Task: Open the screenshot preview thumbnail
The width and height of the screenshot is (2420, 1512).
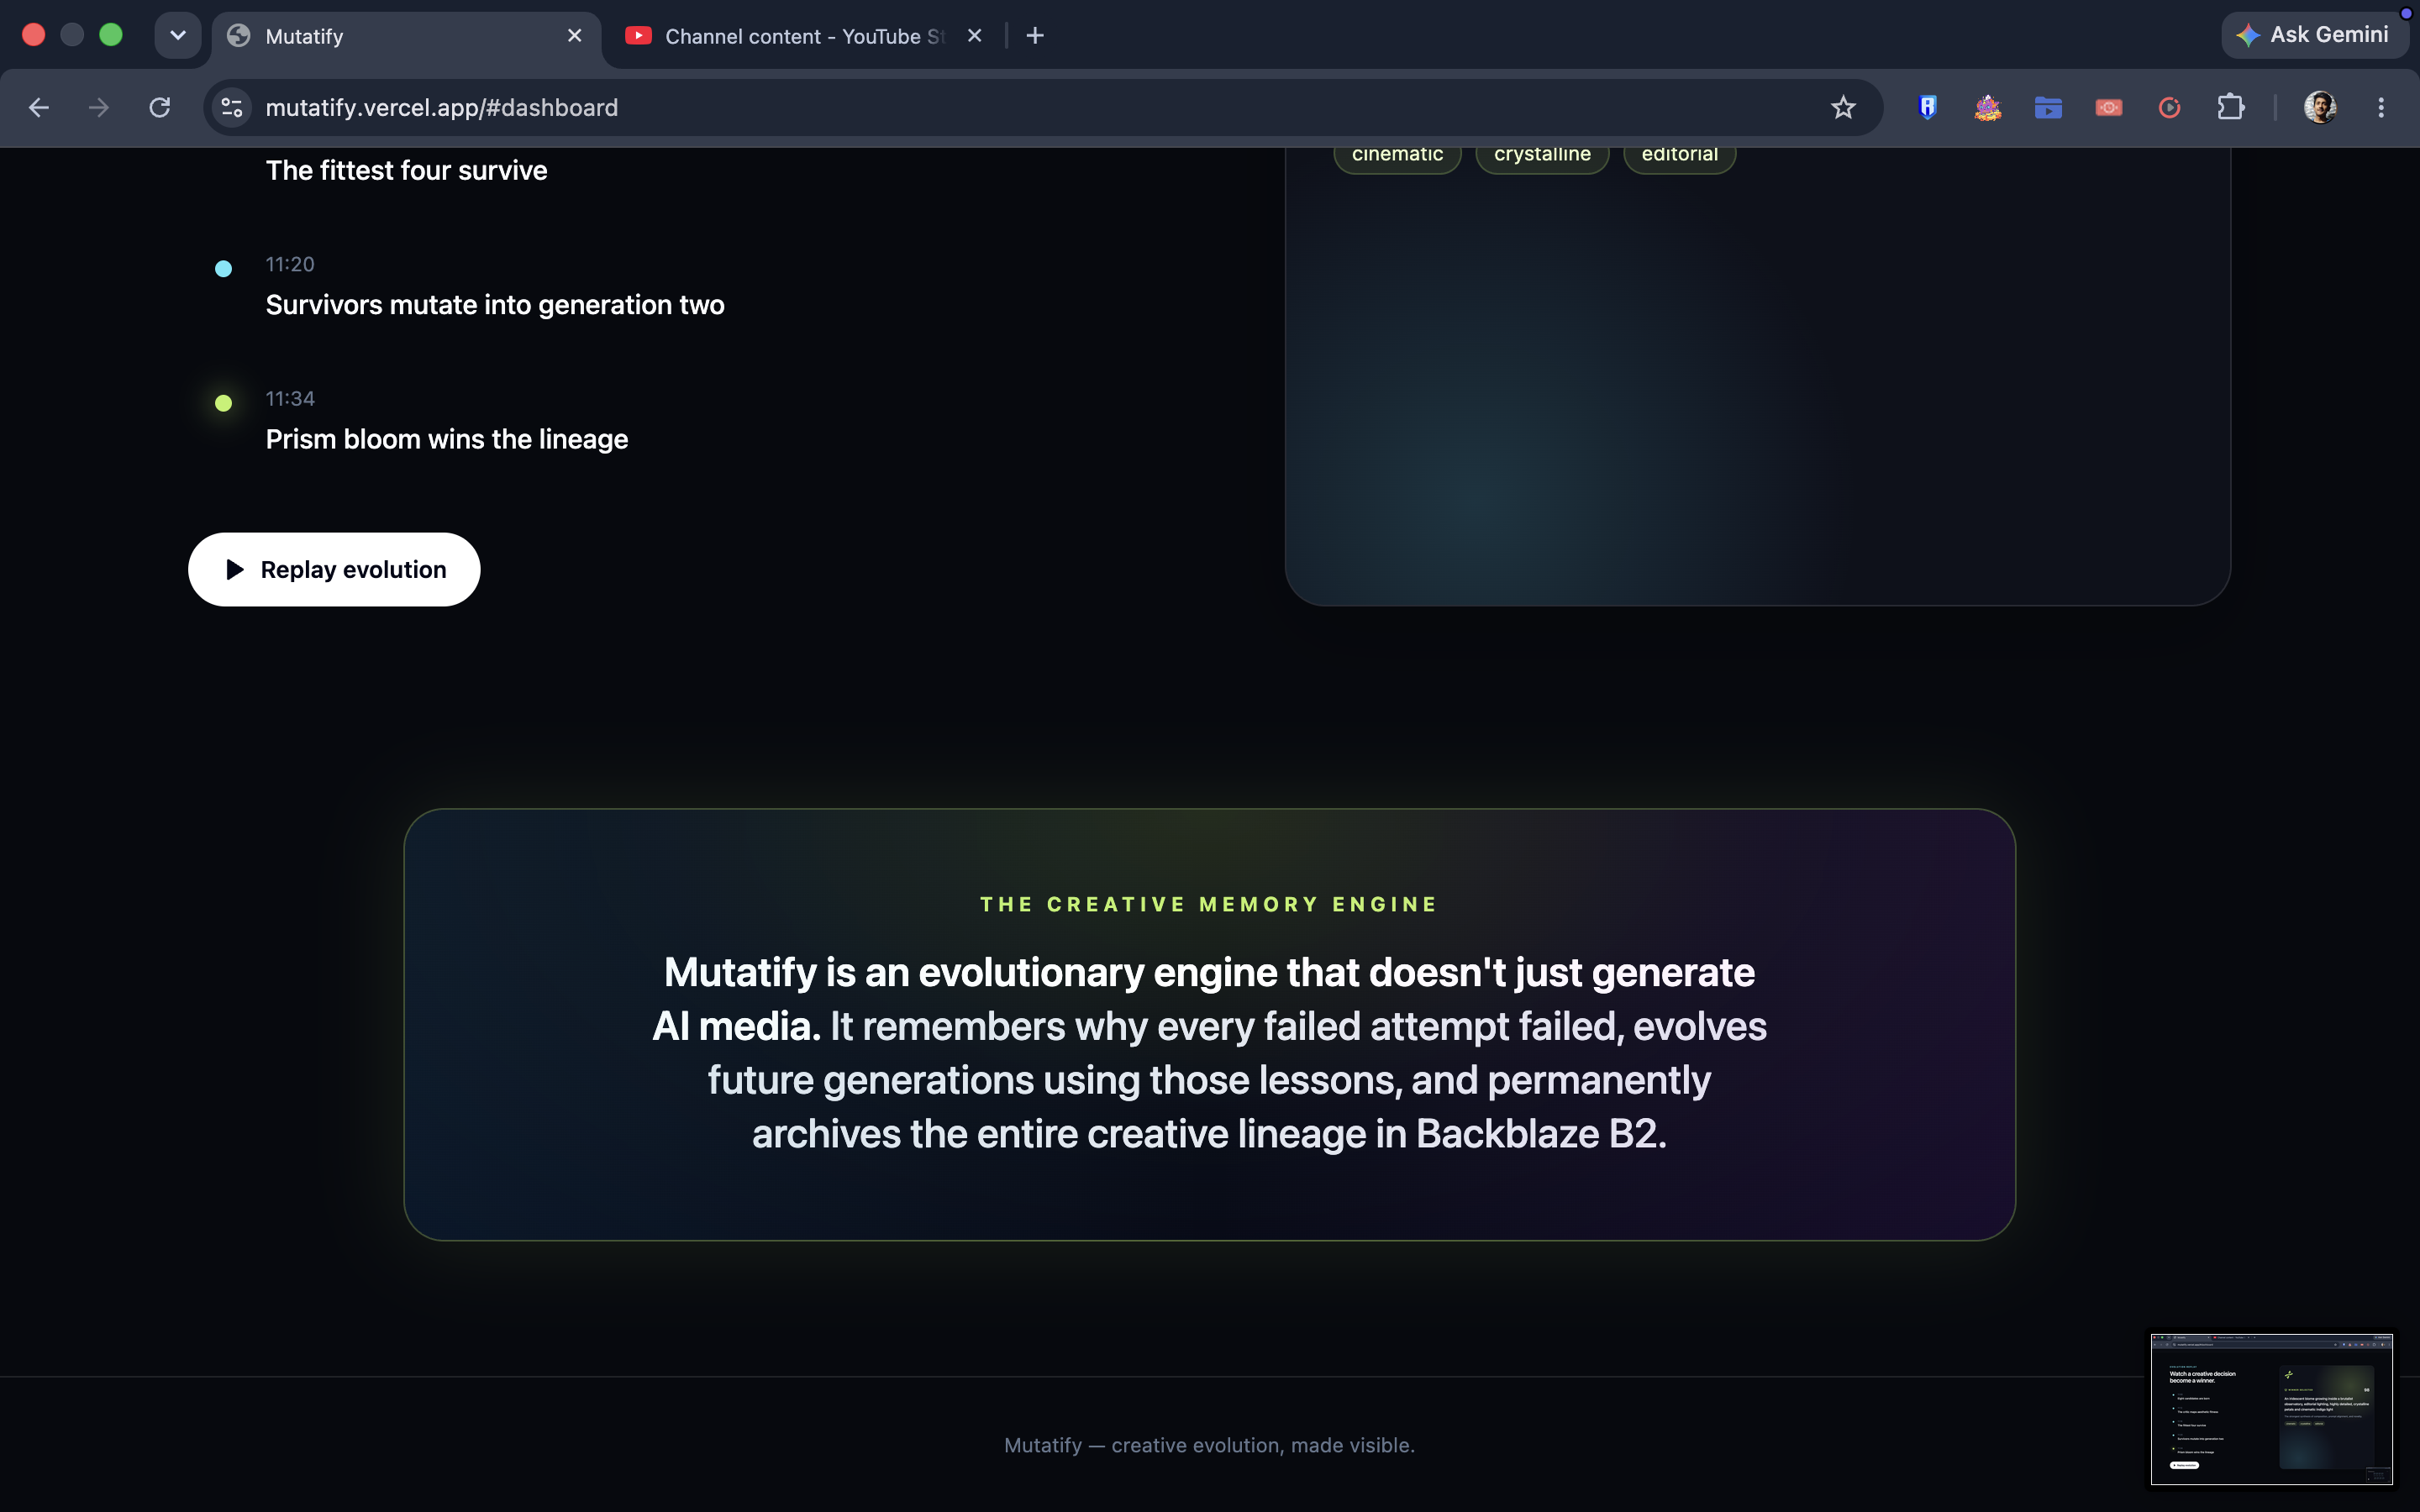Action: coord(2272,1408)
